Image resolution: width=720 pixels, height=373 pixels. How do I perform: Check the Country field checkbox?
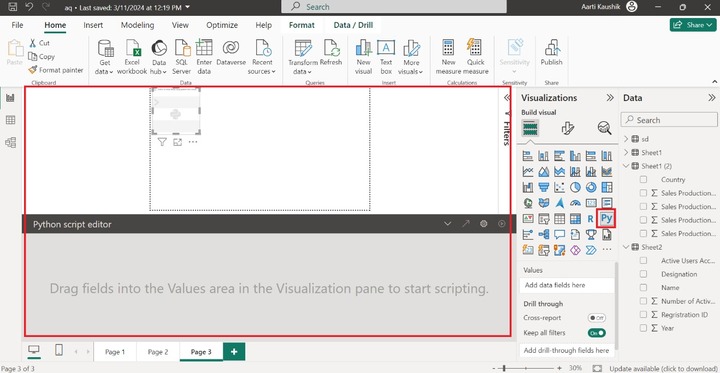[x=643, y=180]
